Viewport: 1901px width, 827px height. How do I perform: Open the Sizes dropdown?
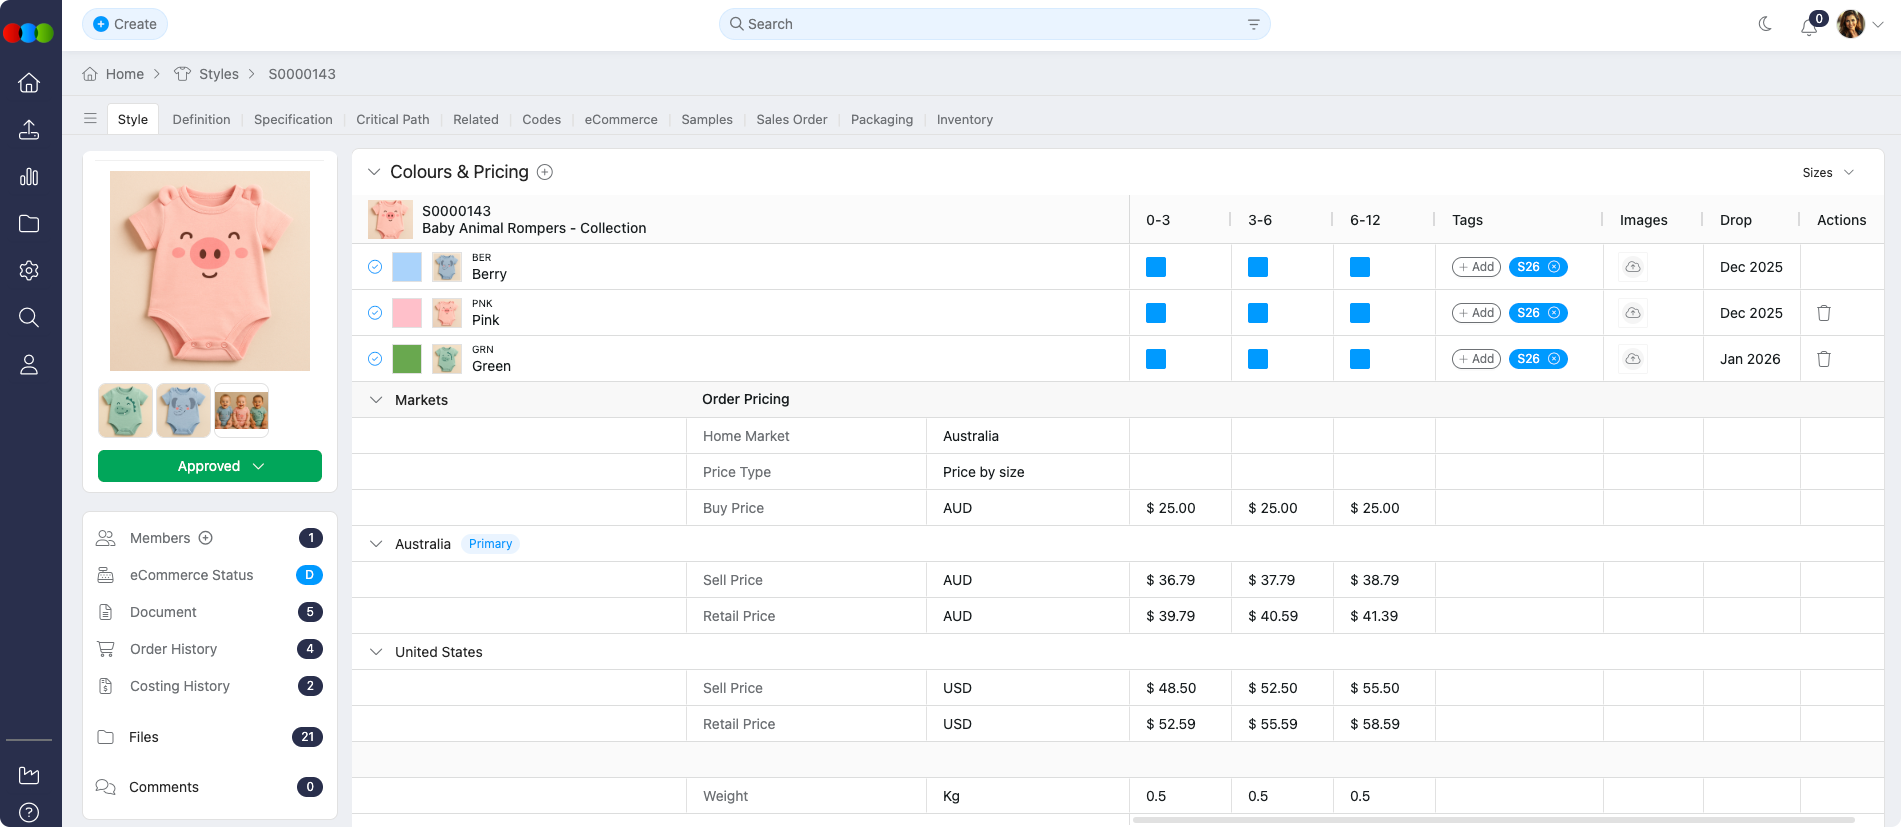click(1827, 173)
